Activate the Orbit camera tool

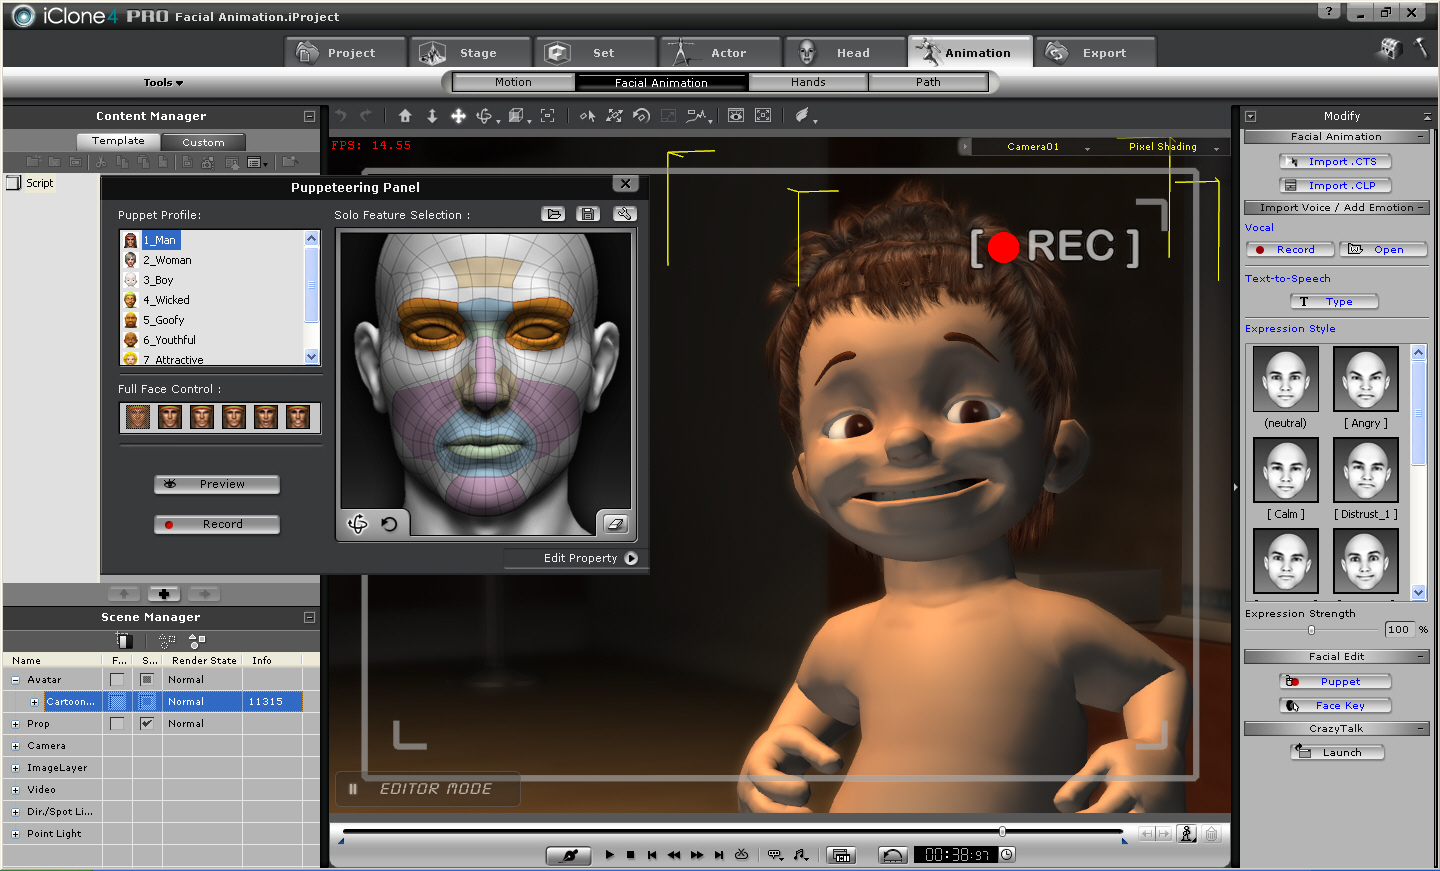[486, 115]
